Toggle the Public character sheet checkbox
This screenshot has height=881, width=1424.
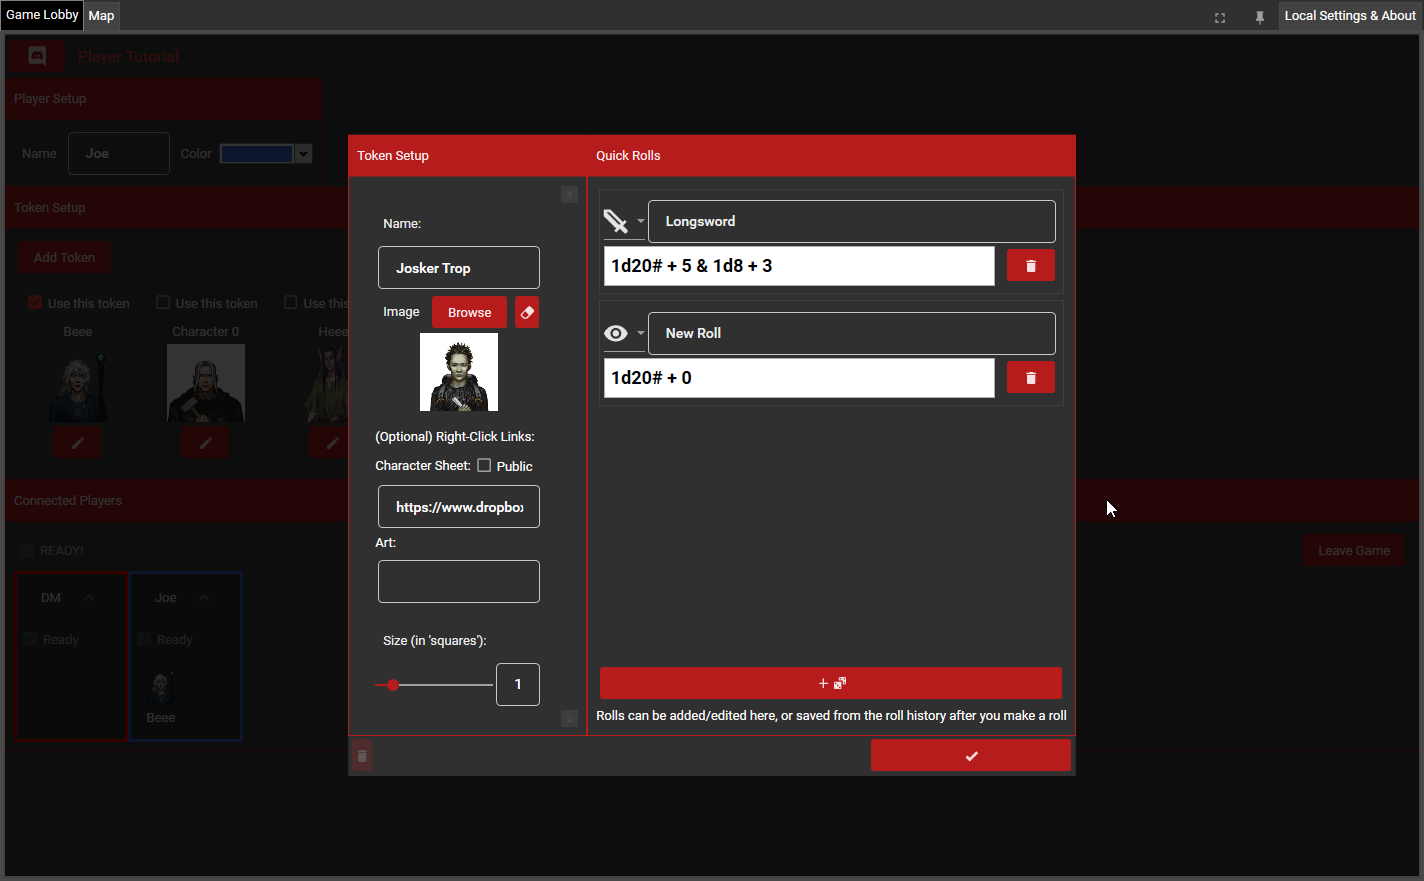[484, 465]
